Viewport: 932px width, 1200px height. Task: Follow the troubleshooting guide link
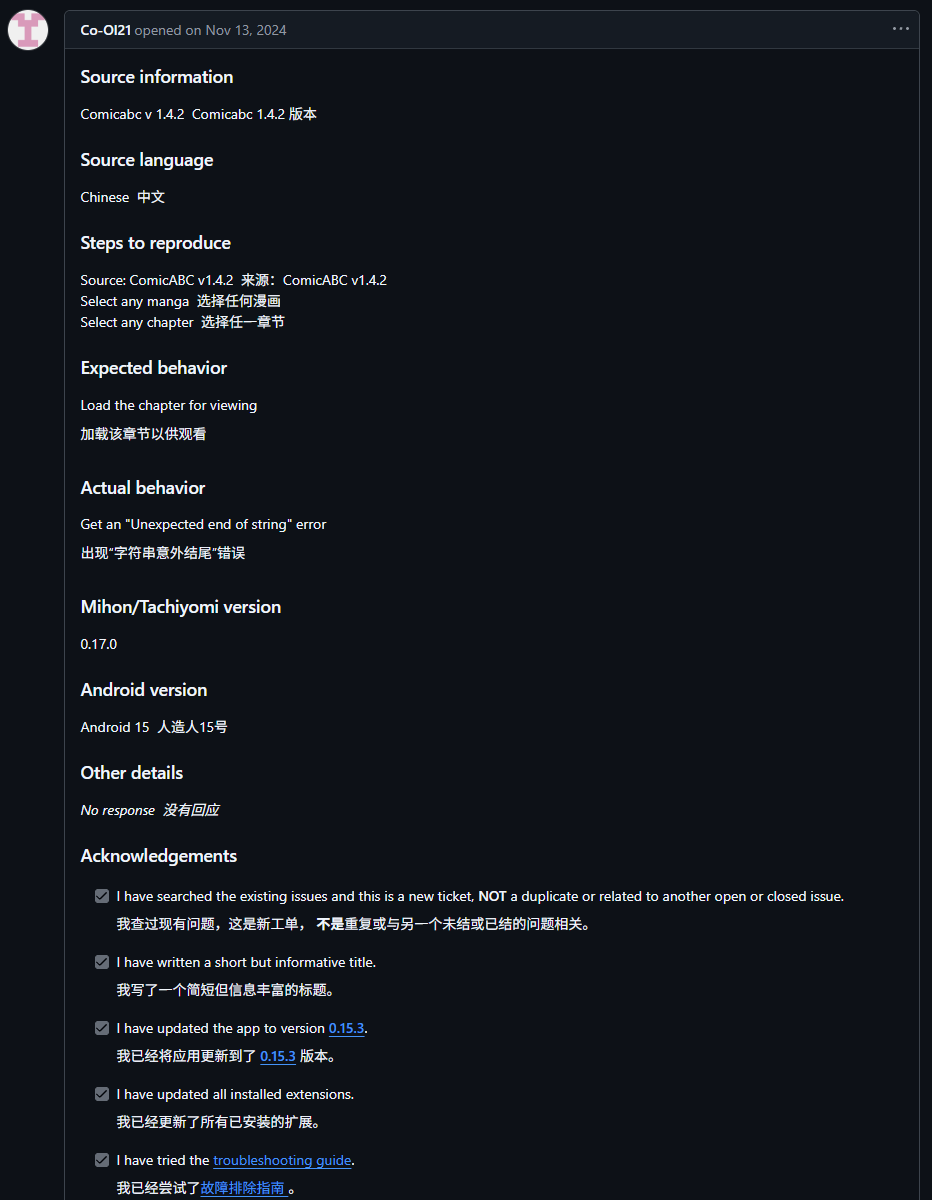point(282,1160)
